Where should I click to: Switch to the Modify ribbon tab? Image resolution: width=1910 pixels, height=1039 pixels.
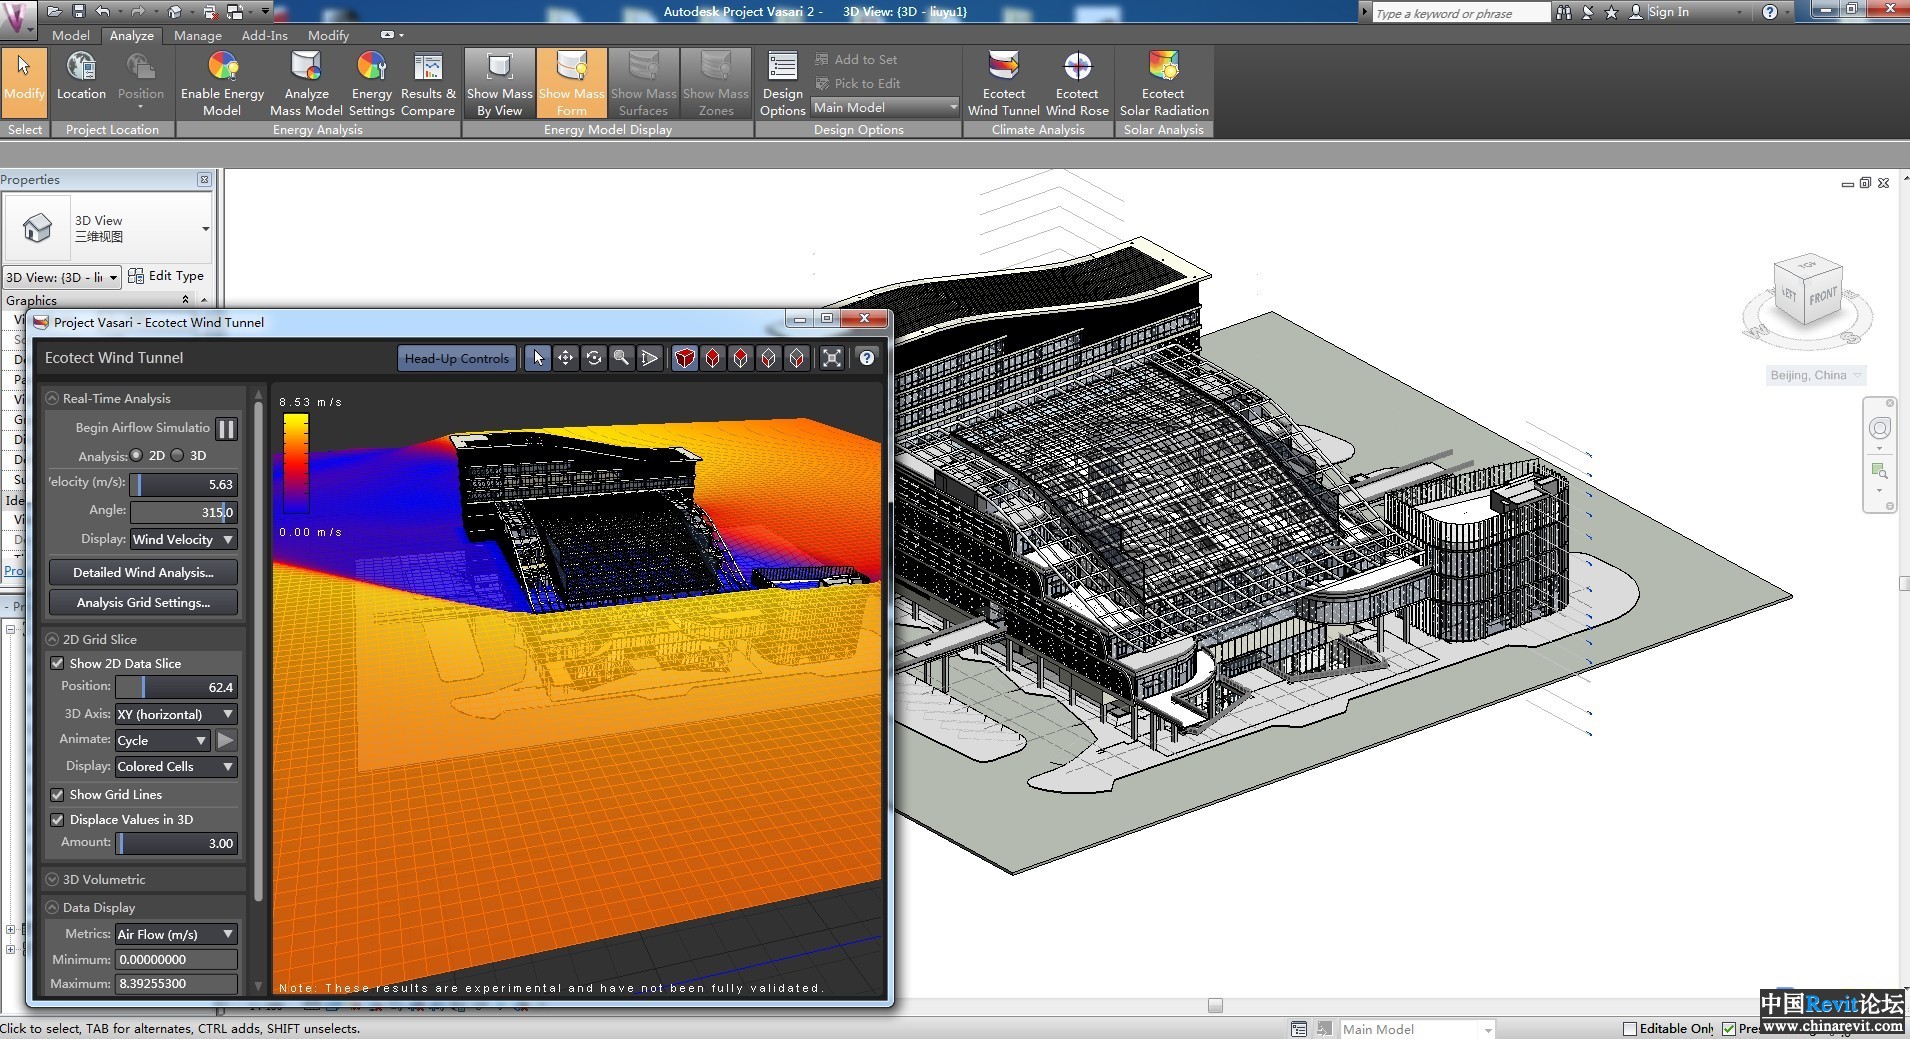click(x=328, y=35)
